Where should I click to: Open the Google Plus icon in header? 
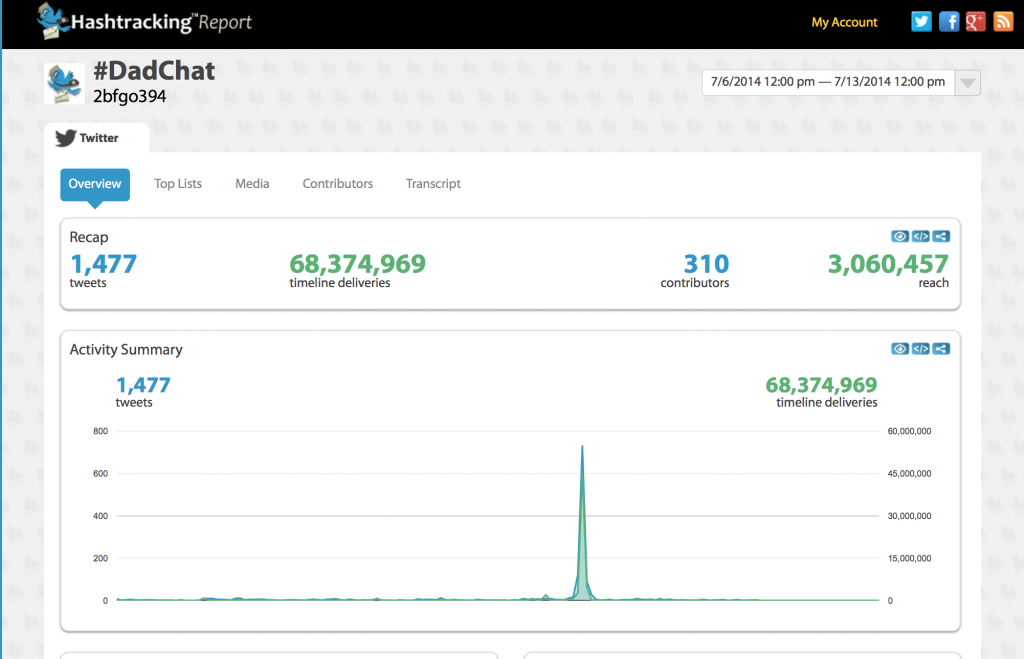click(976, 22)
